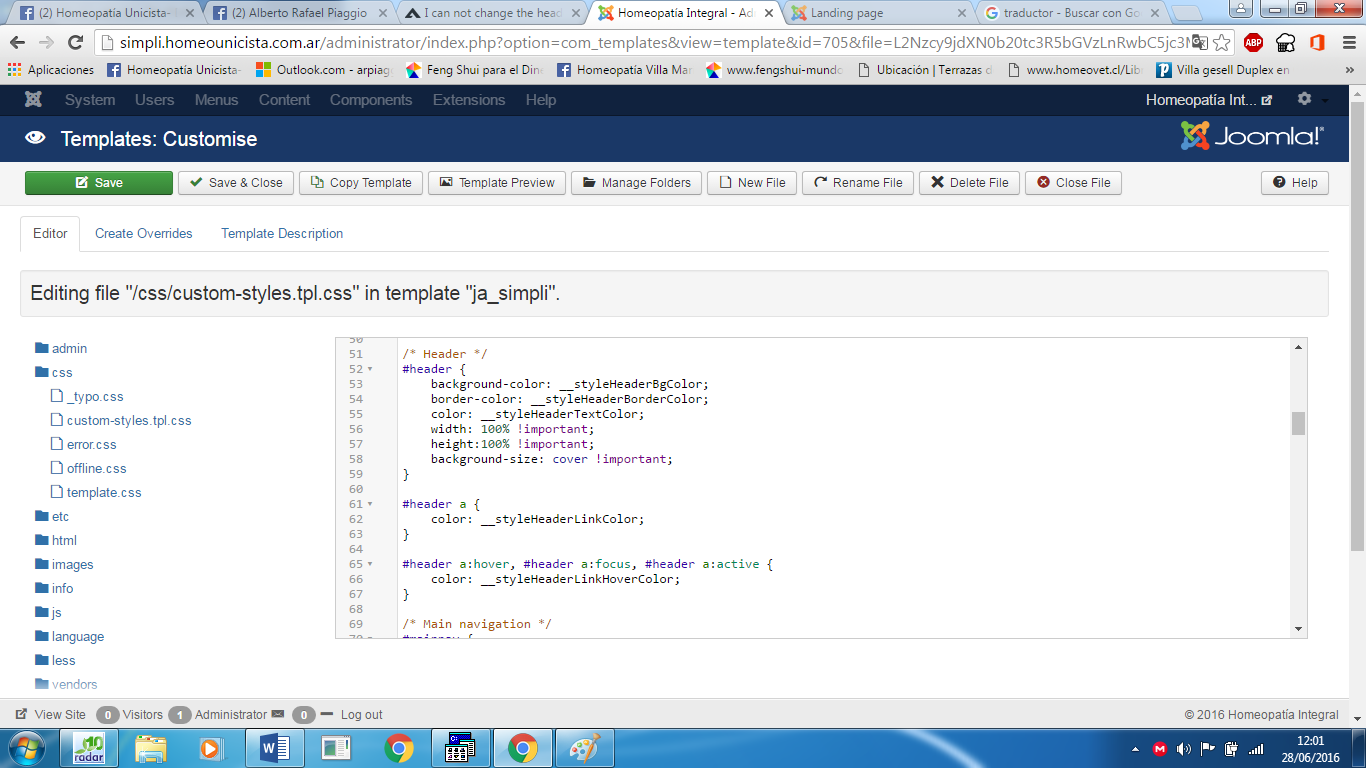Click the Joomla logo icon in admin menu
Viewport: 1366px width, 768px height.
coord(33,100)
